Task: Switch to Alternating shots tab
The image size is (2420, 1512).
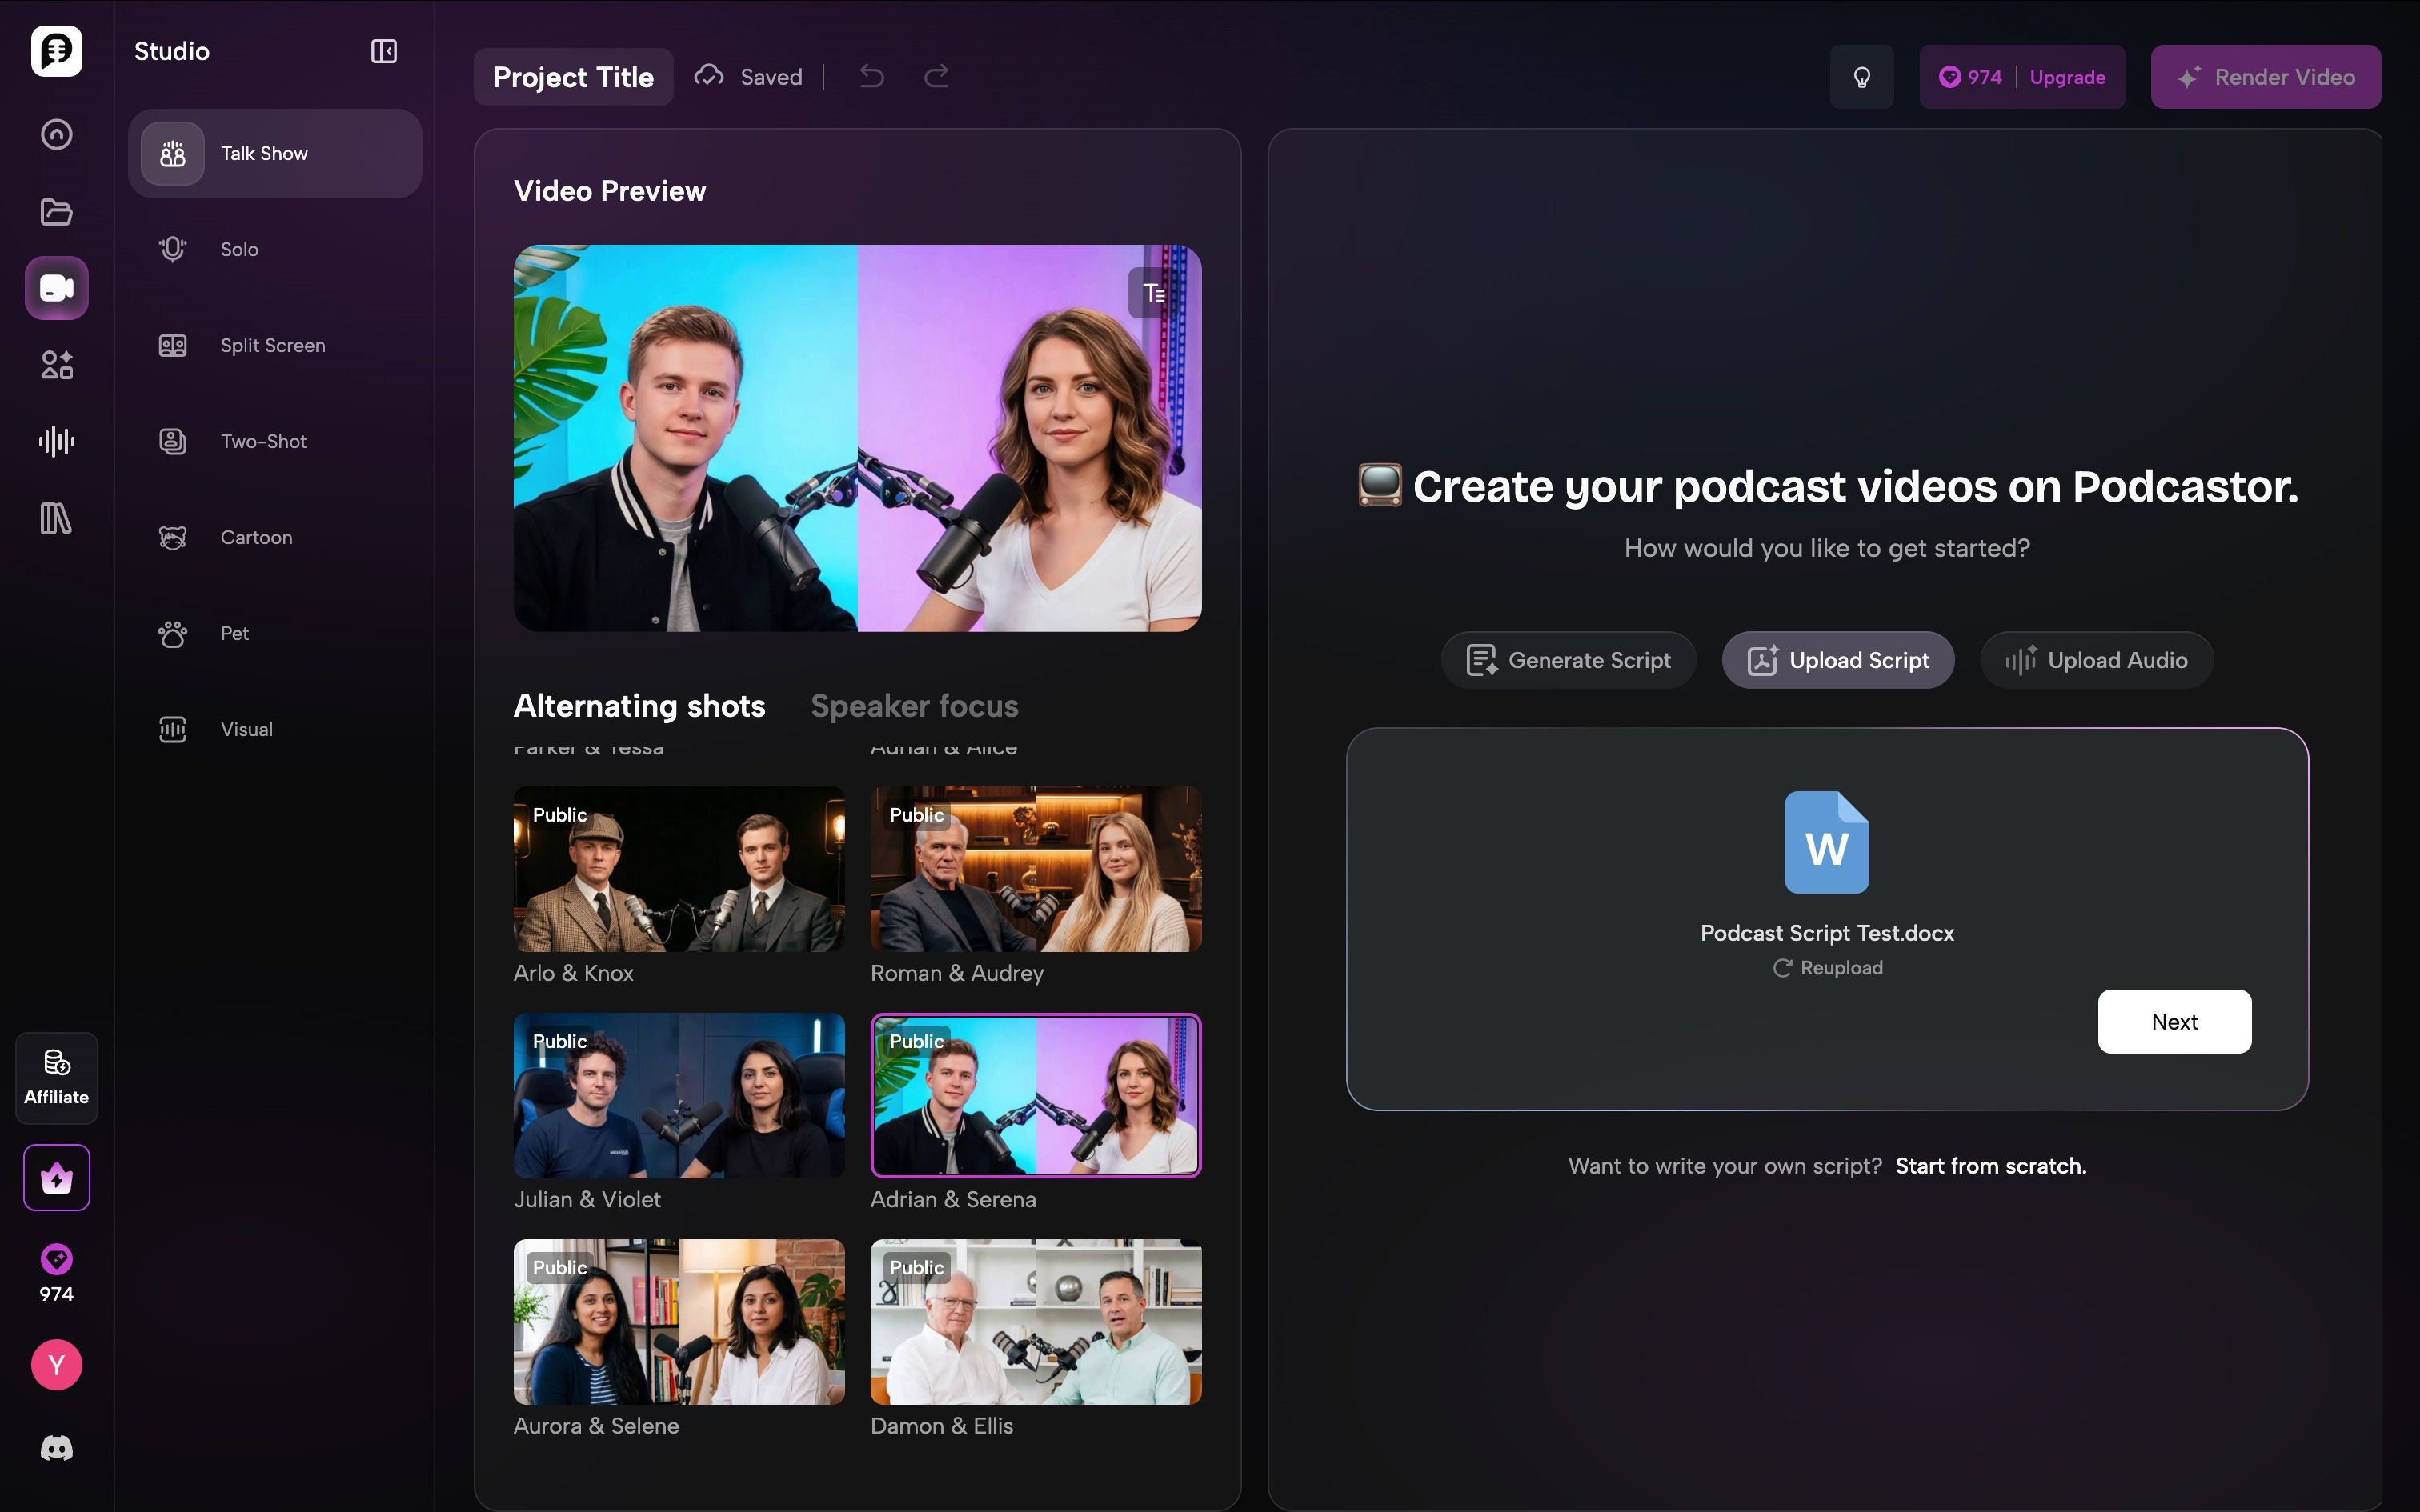Action: coord(639,706)
